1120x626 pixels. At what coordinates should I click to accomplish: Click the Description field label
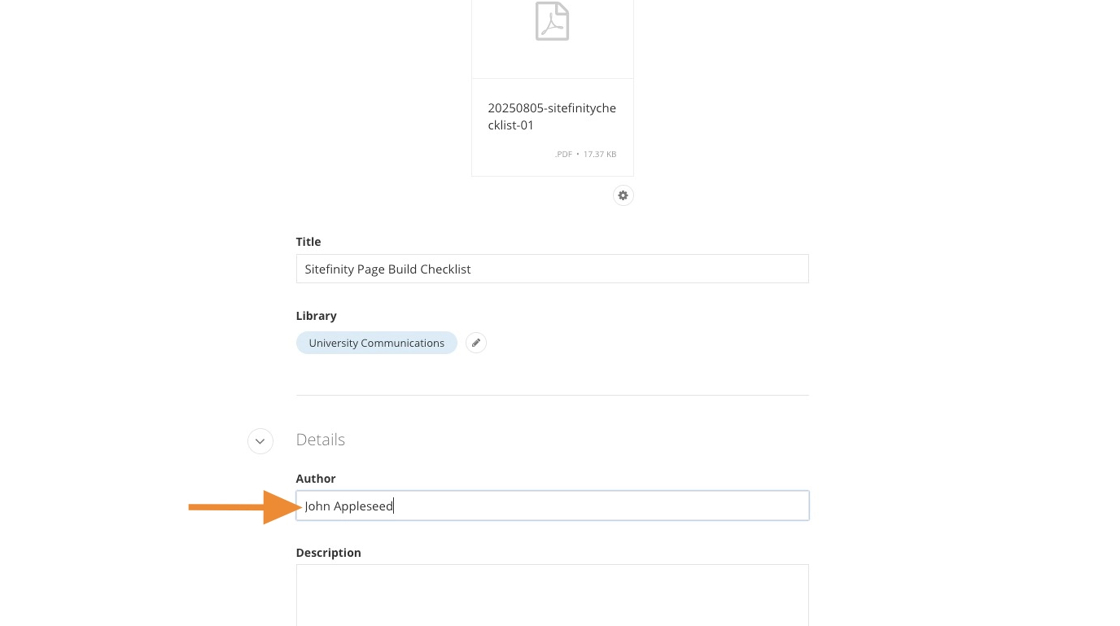328,553
